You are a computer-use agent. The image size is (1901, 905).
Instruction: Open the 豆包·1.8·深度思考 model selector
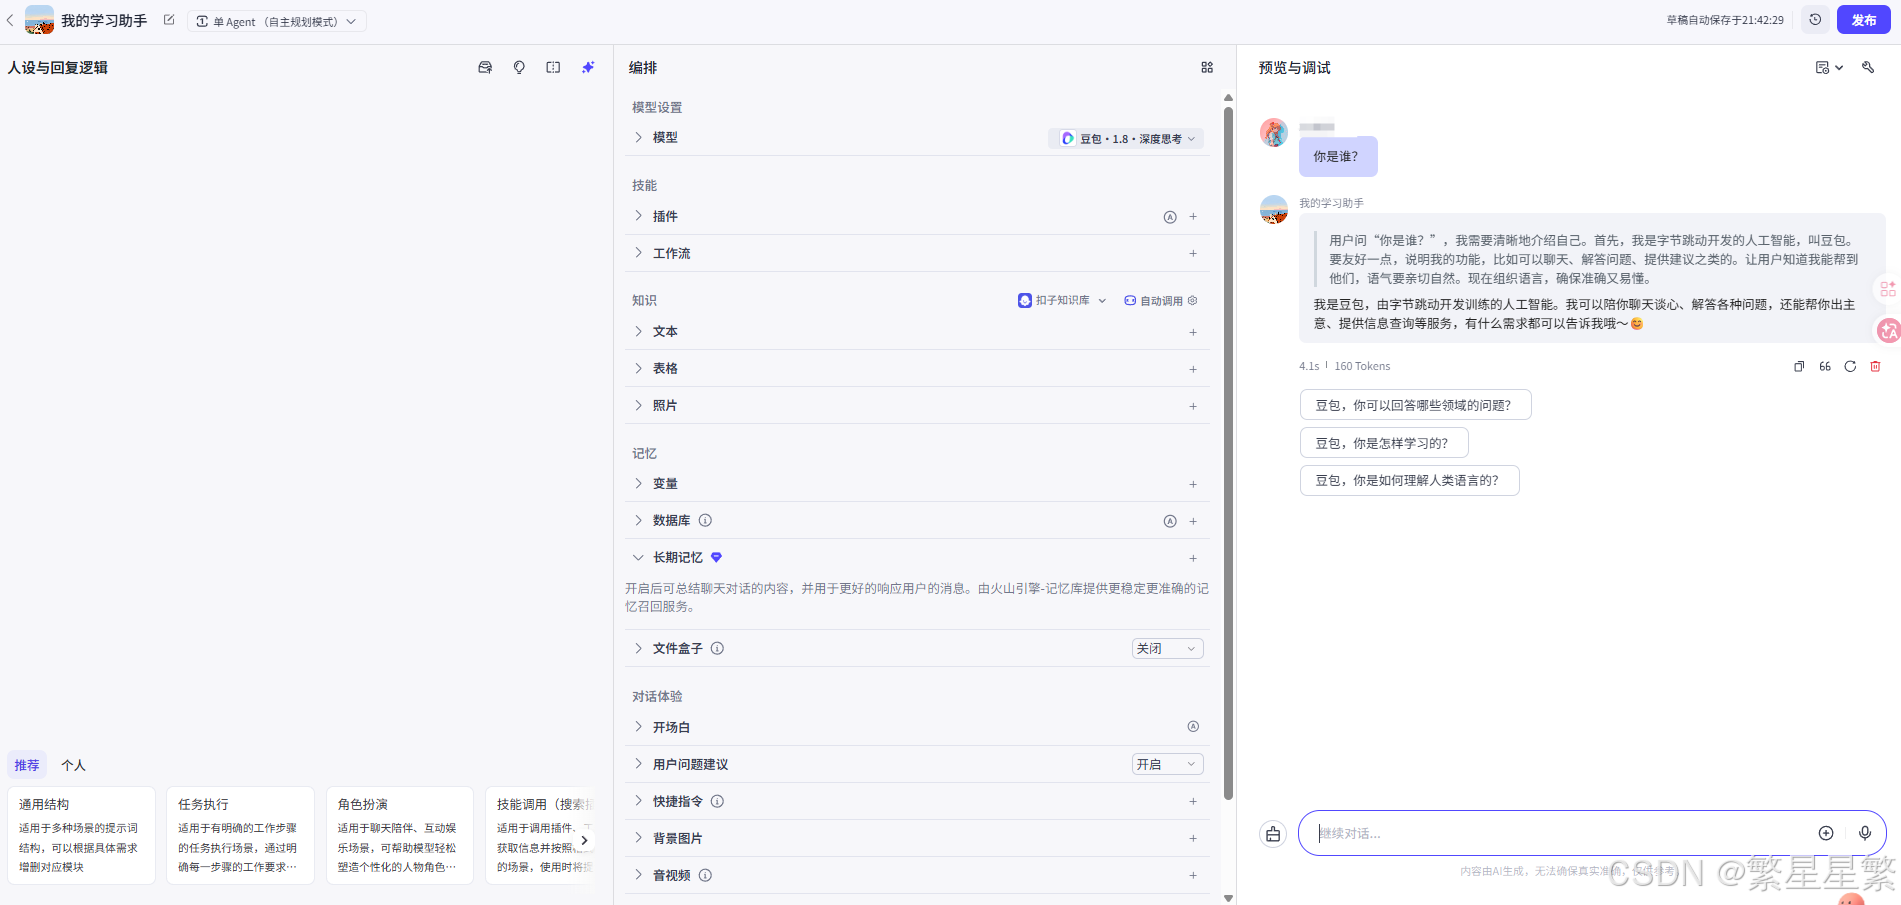tap(1126, 139)
